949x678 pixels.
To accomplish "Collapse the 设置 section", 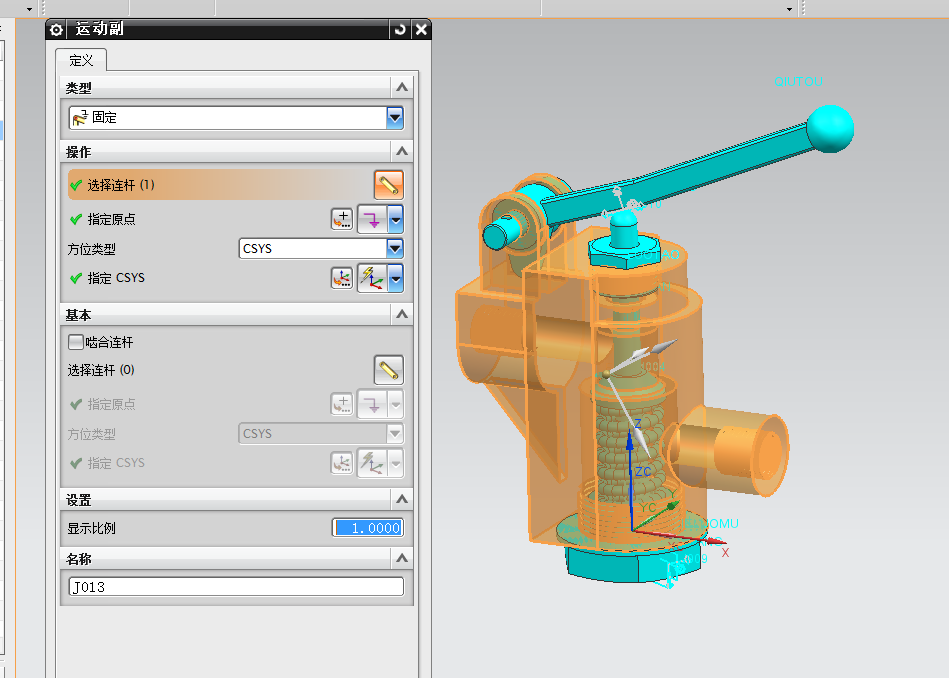I will click(402, 499).
